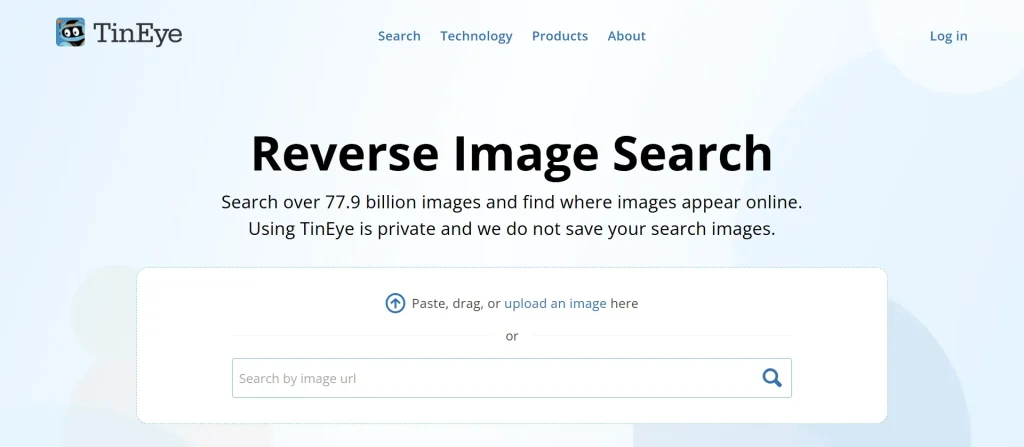1024x447 pixels.
Task: Click the "Paste, drag, or" instruction text
Action: click(456, 303)
